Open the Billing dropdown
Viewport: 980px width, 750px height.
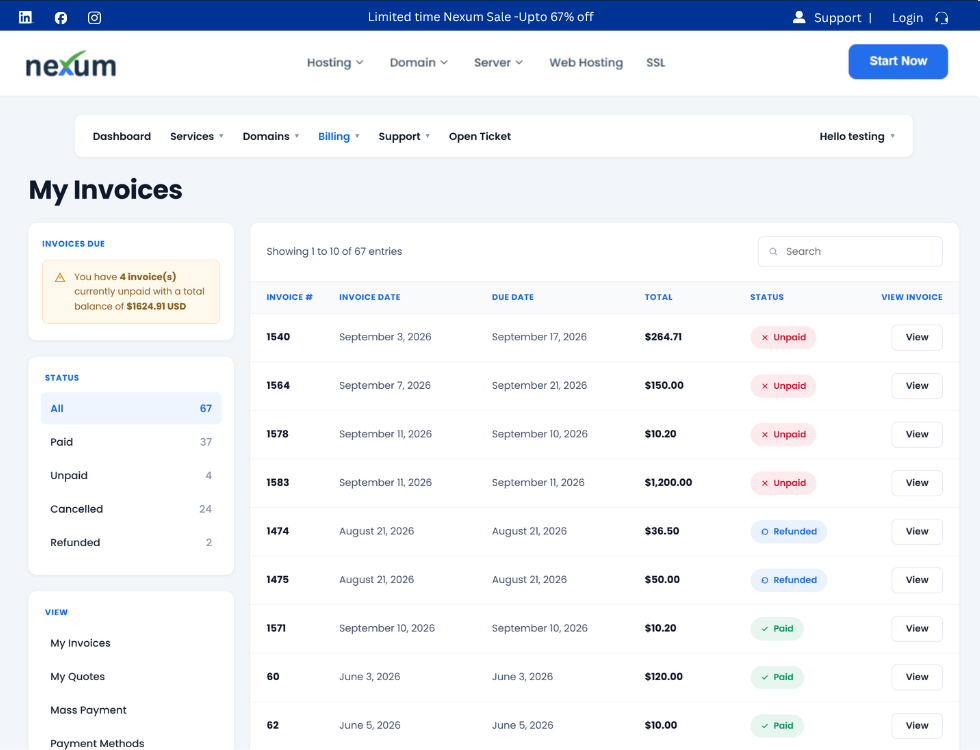tap(339, 136)
